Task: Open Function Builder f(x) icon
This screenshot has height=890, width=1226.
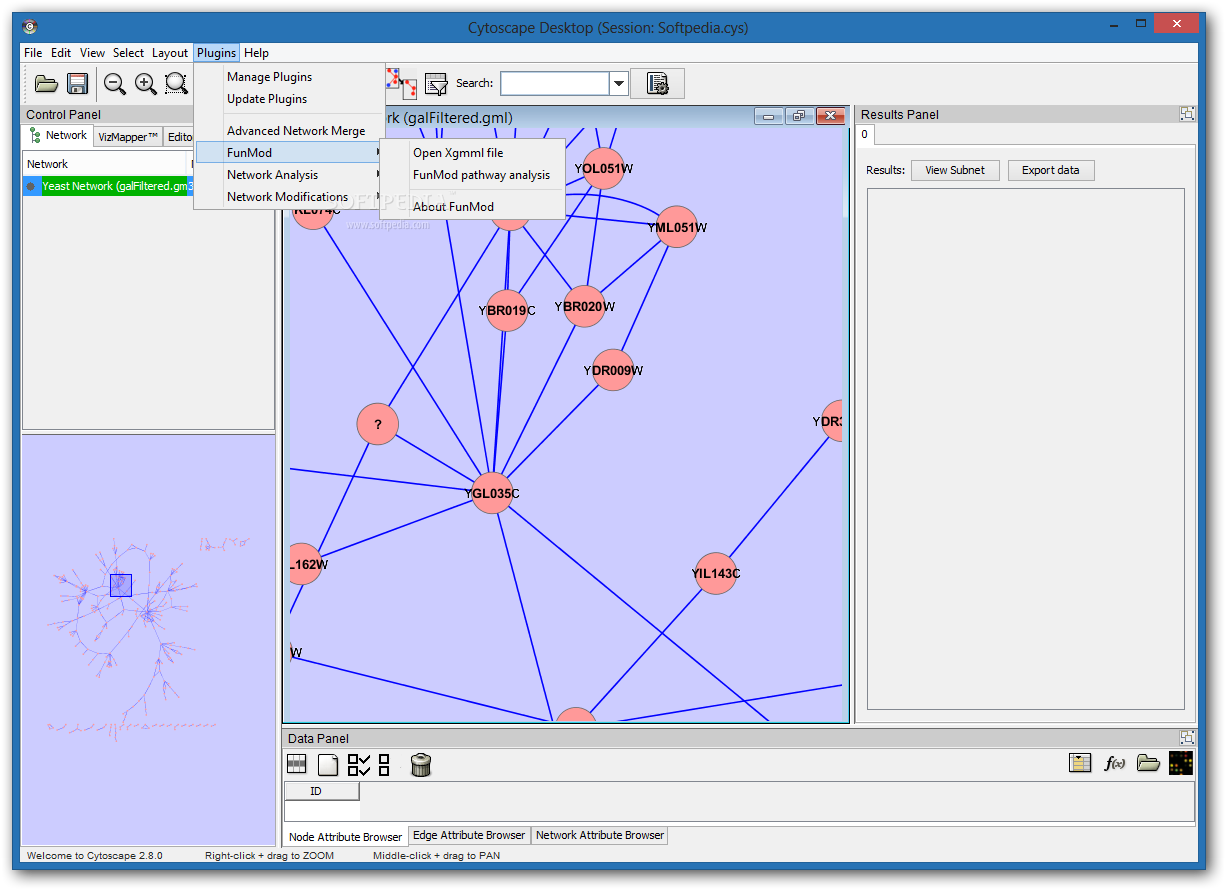Action: point(1113,763)
